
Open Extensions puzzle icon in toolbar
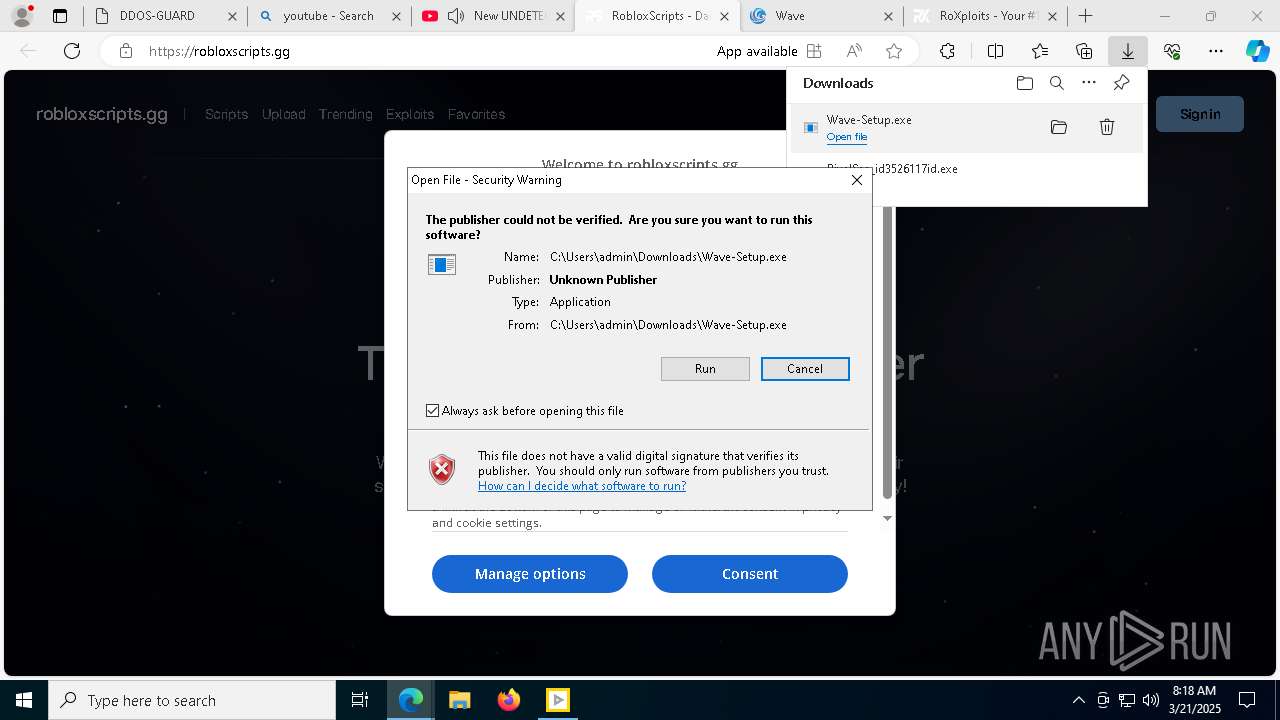(947, 51)
